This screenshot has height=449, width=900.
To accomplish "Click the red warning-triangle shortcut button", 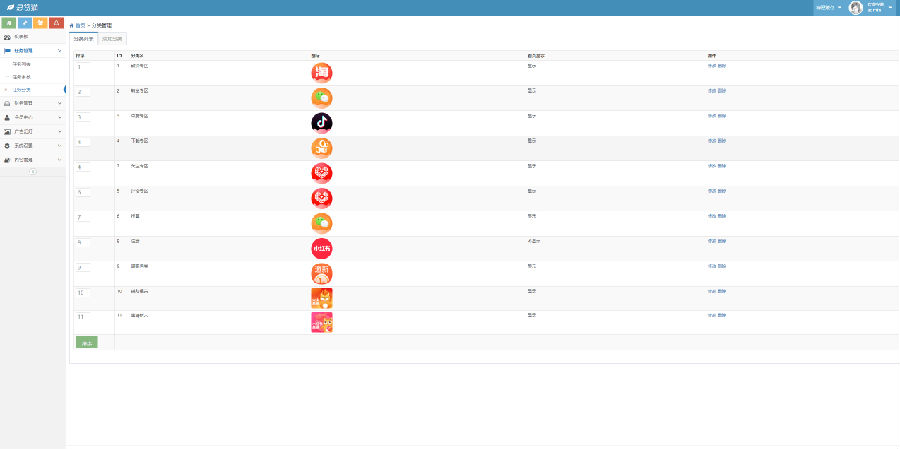I will pos(56,23).
